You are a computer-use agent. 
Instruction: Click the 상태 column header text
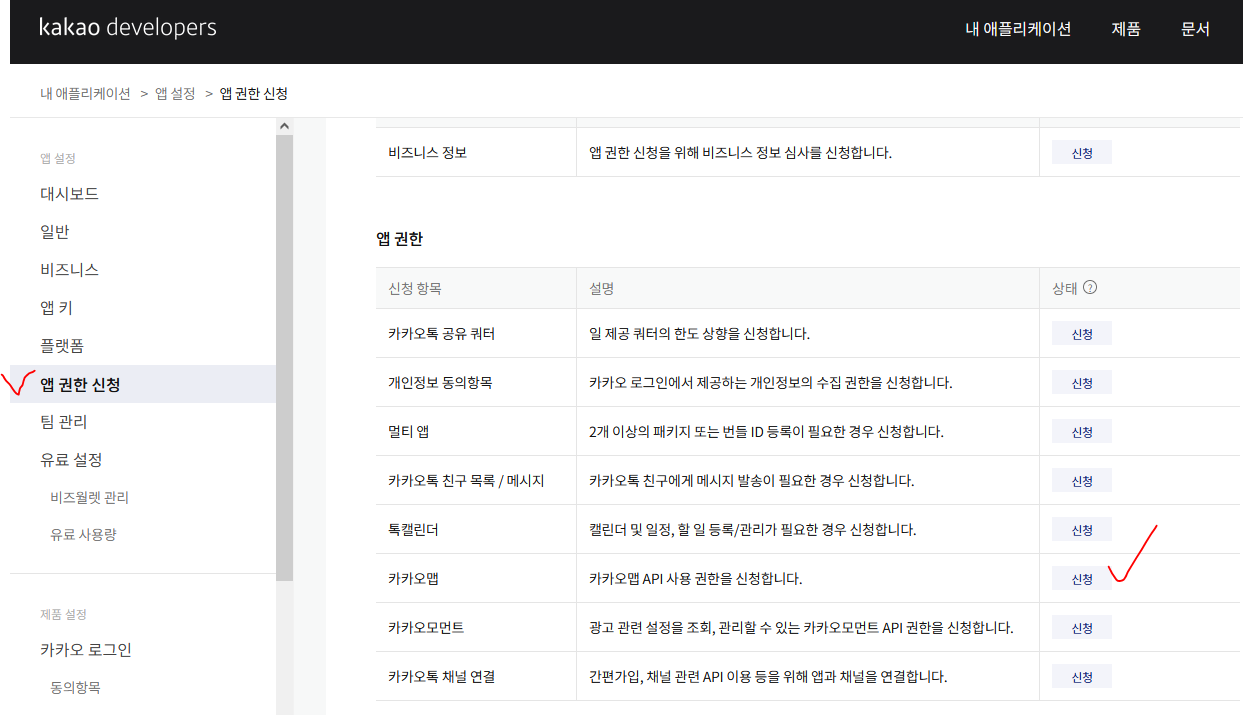[x=1064, y=288]
